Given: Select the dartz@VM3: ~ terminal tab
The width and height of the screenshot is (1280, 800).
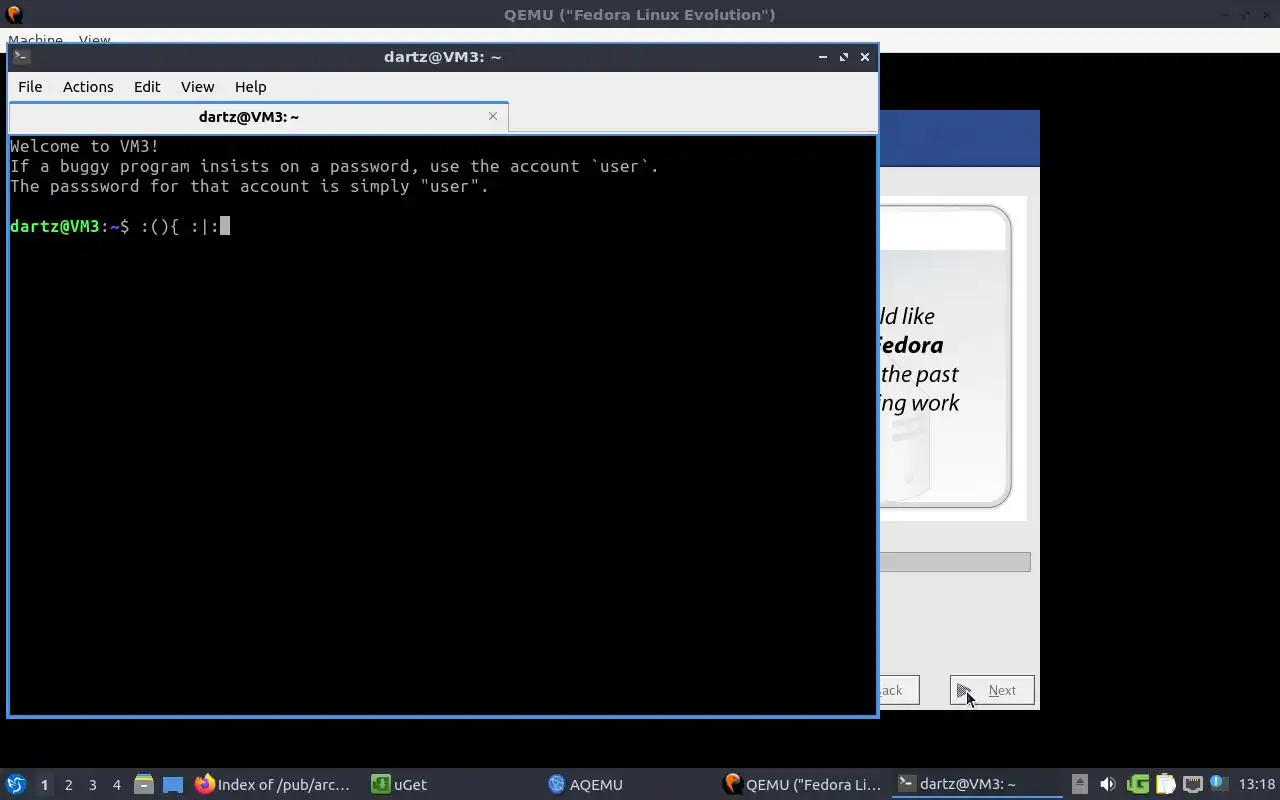Looking at the screenshot, I should pyautogui.click(x=249, y=117).
